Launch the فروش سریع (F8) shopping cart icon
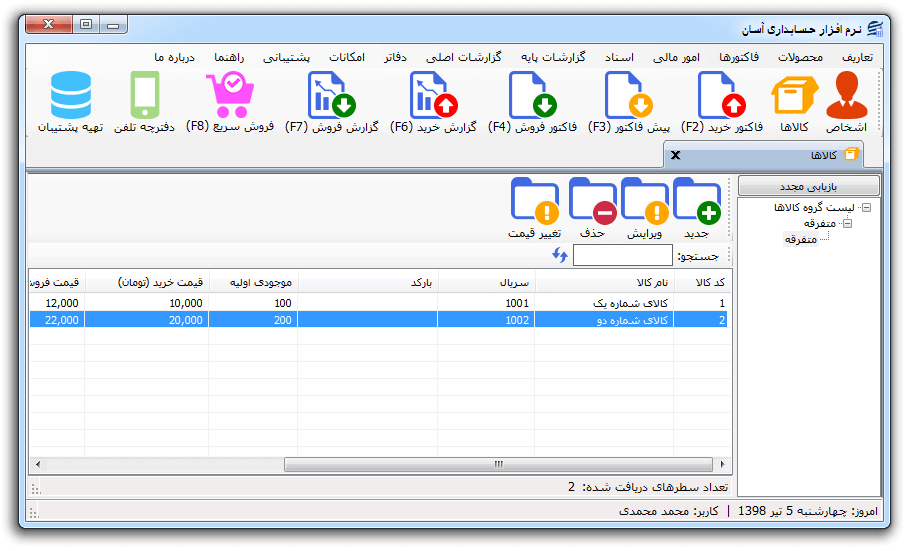 230,95
